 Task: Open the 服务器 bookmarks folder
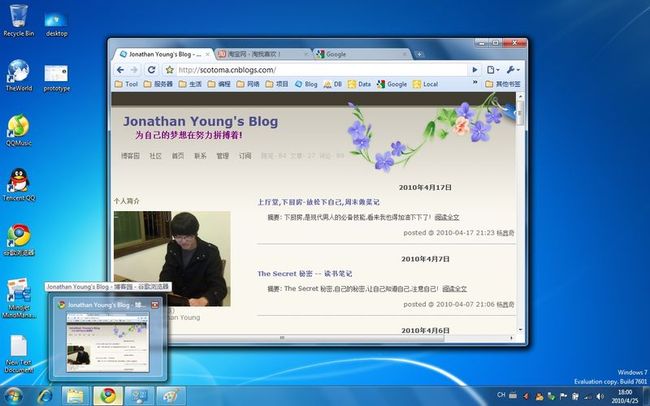pos(158,84)
